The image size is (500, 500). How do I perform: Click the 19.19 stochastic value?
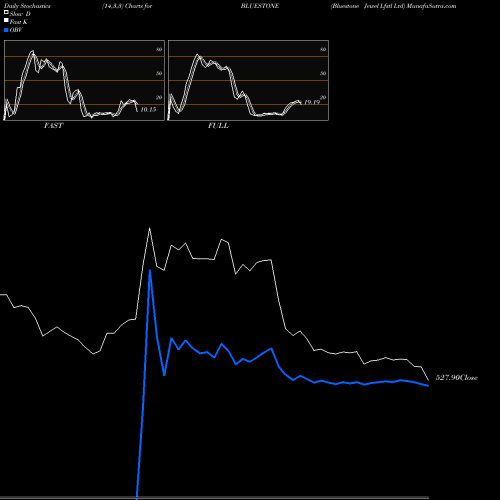point(312,102)
